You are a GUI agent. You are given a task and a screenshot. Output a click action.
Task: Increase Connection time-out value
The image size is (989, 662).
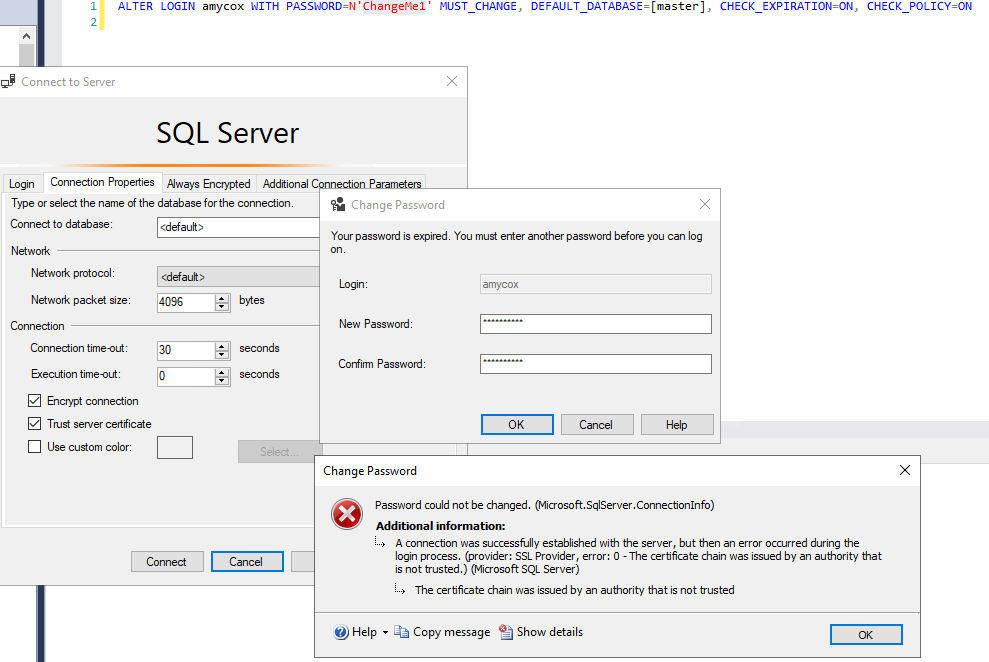221,346
